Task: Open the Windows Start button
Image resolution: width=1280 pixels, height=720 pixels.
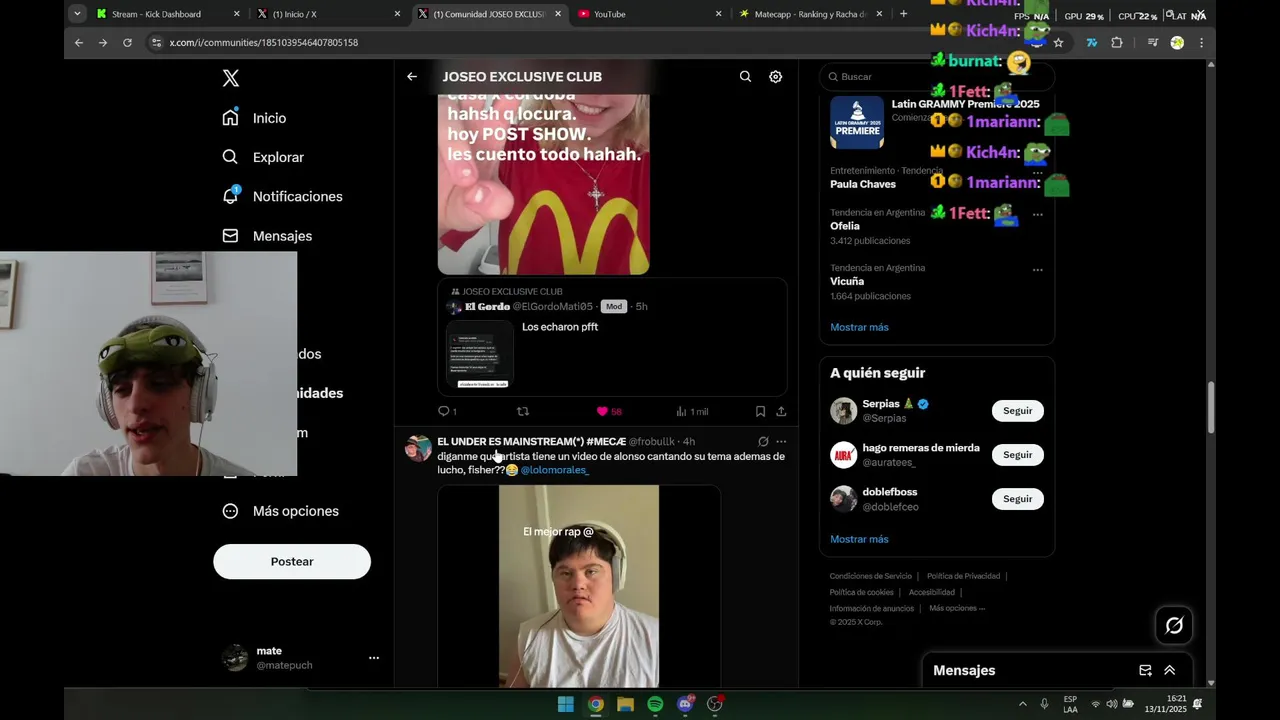Action: (565, 704)
